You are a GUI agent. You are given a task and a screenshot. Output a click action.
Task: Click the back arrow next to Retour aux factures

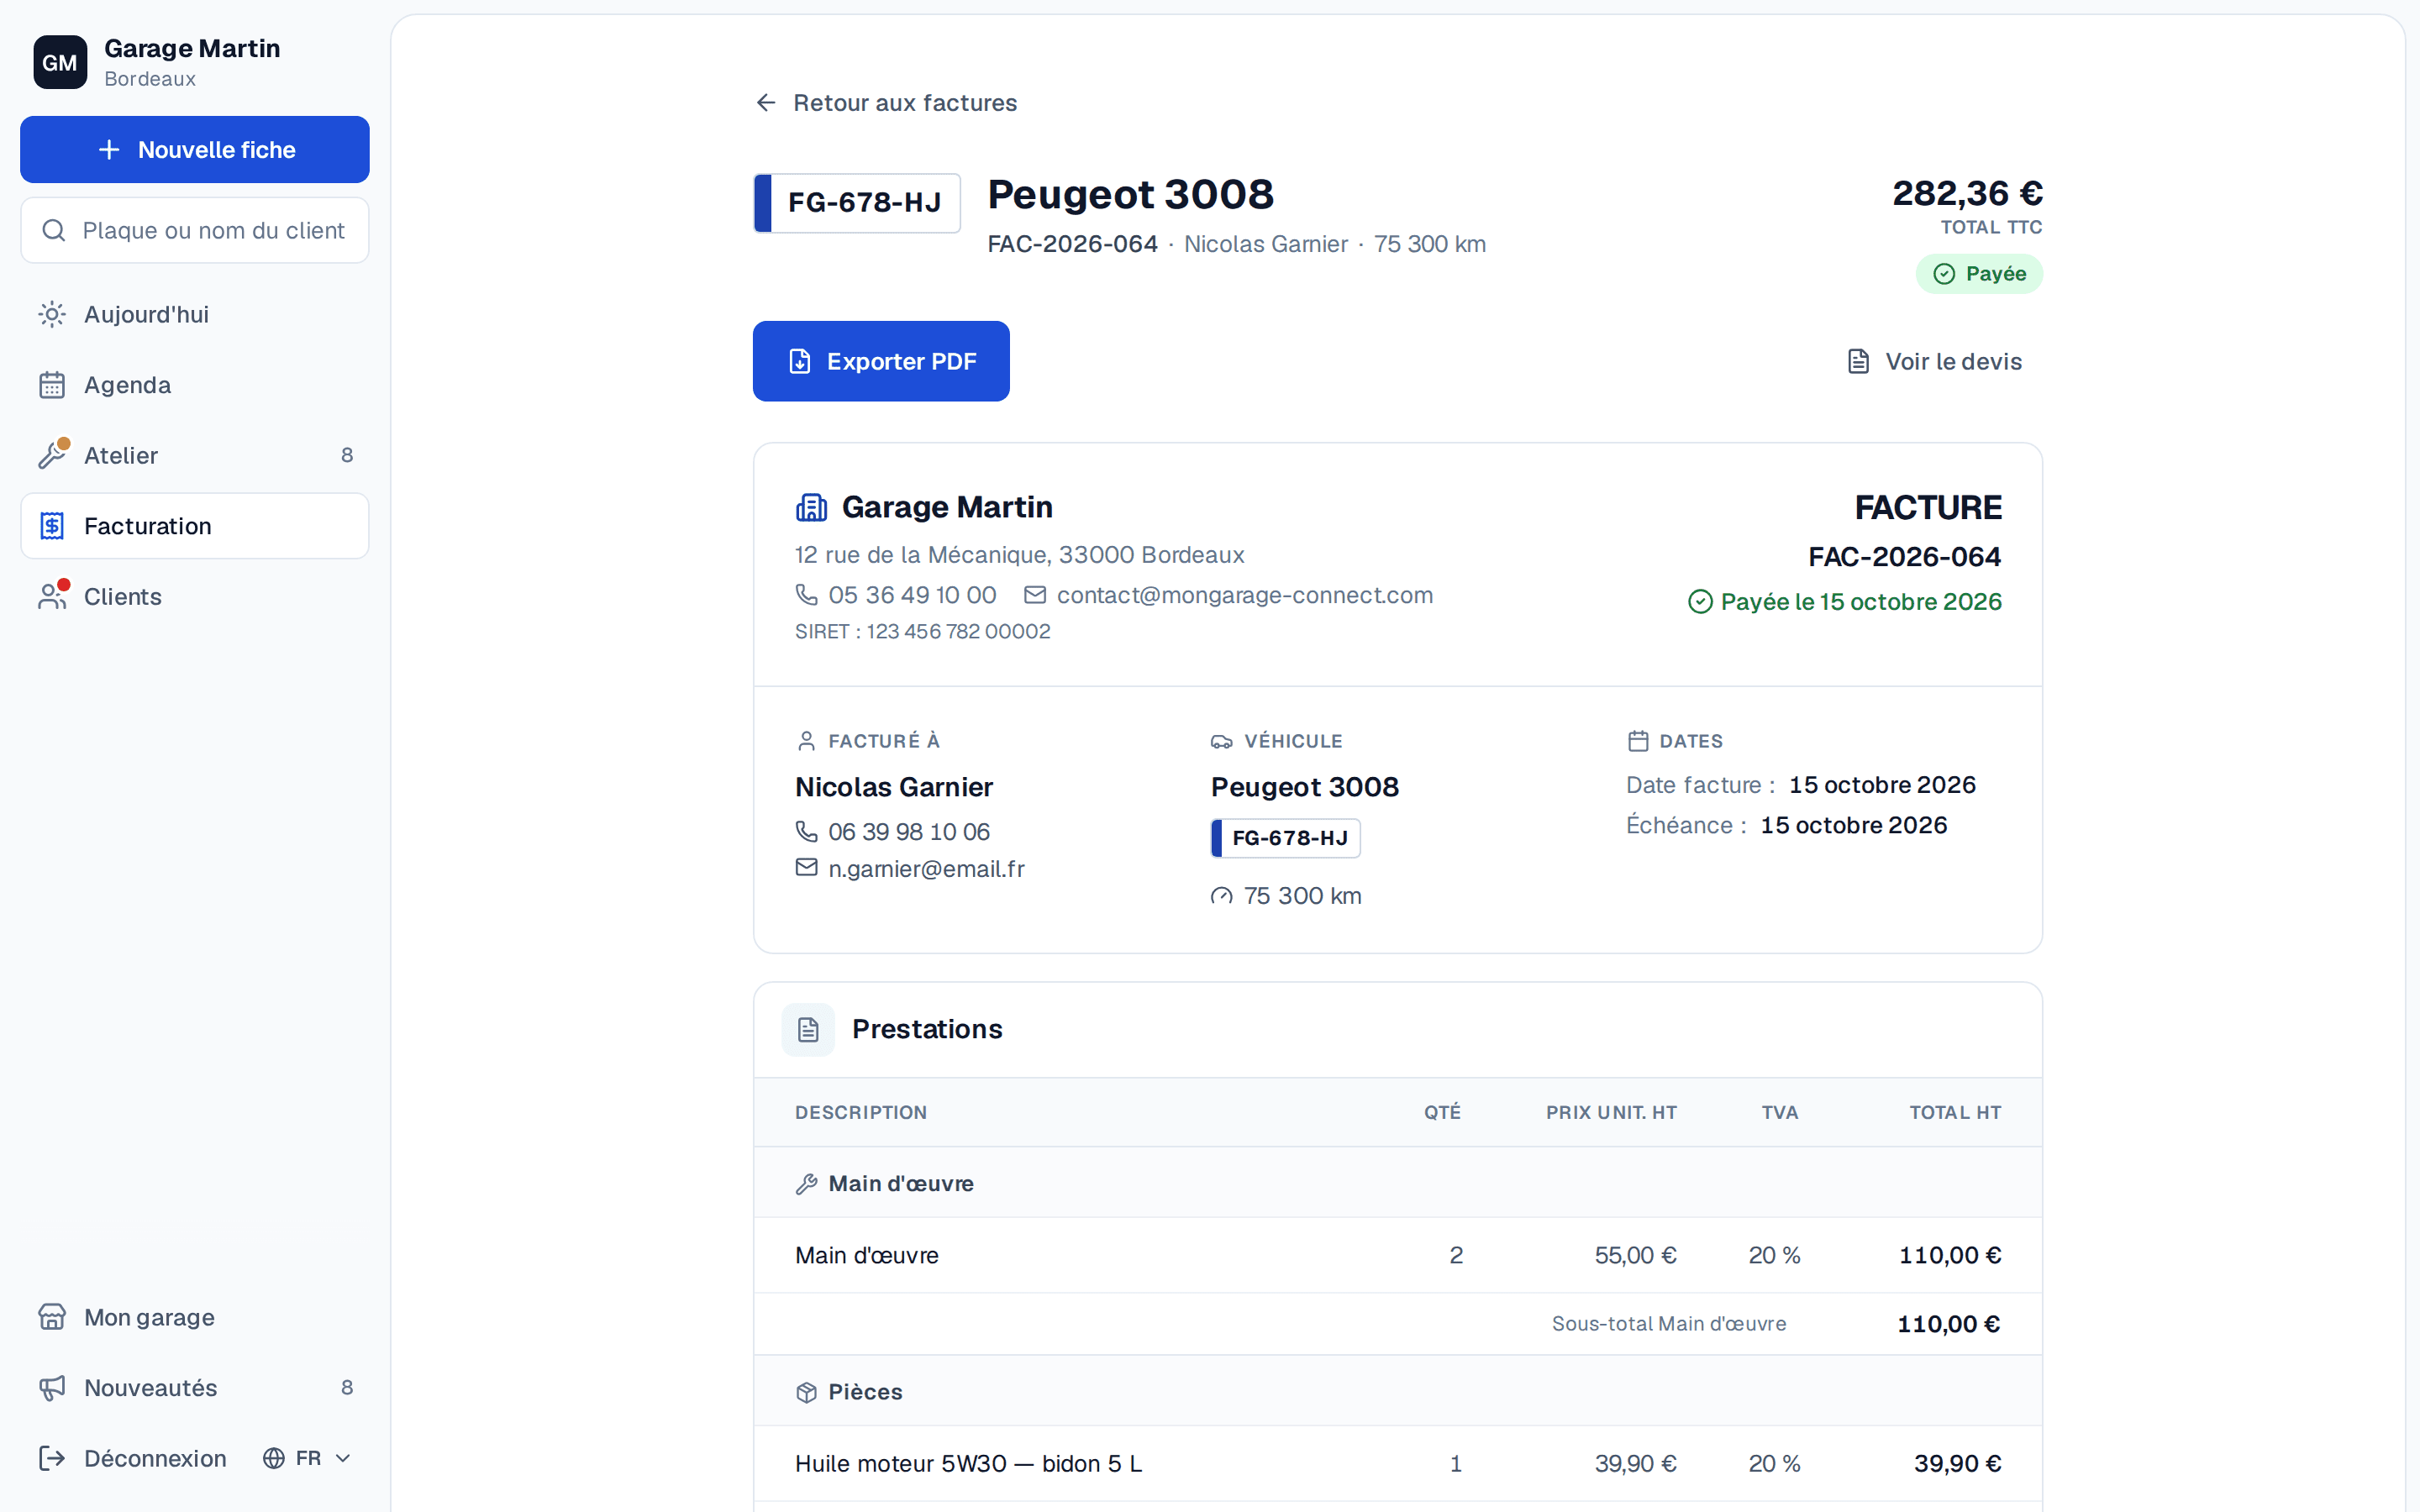pos(766,103)
